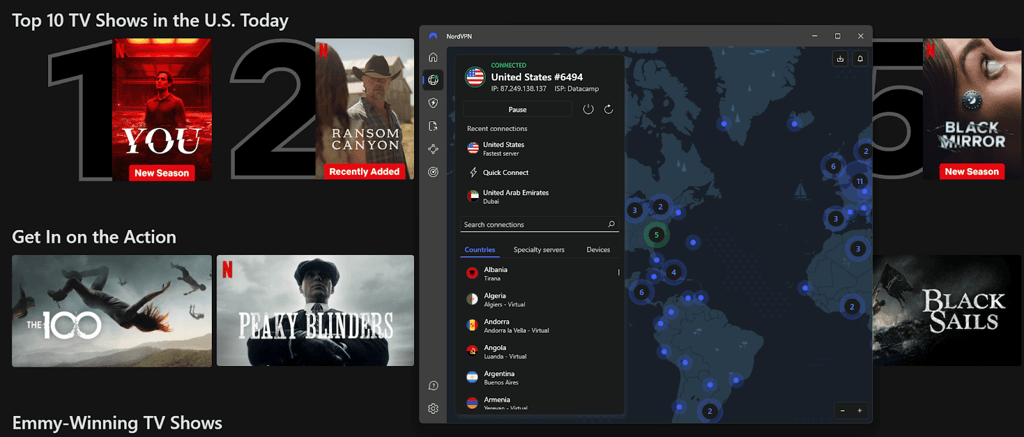Open the NordVPN Home sidebar icon
Screen dimensions: 1024x437
click(432, 57)
